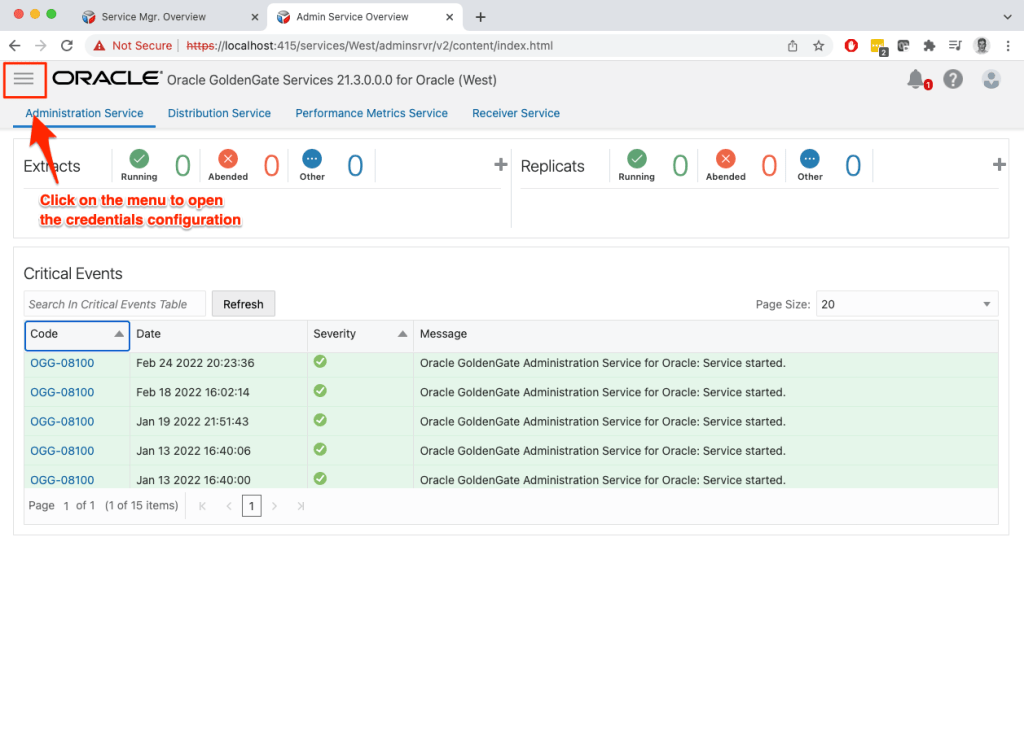Image resolution: width=1024 pixels, height=738 pixels.
Task: Open the hamburger navigation menu
Action: (24, 79)
